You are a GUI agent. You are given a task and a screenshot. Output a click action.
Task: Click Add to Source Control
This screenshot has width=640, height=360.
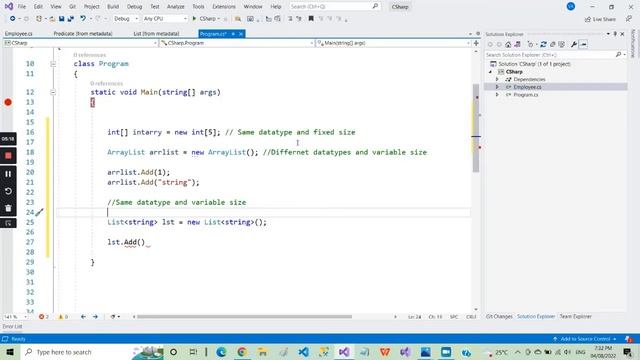pyautogui.click(x=585, y=339)
